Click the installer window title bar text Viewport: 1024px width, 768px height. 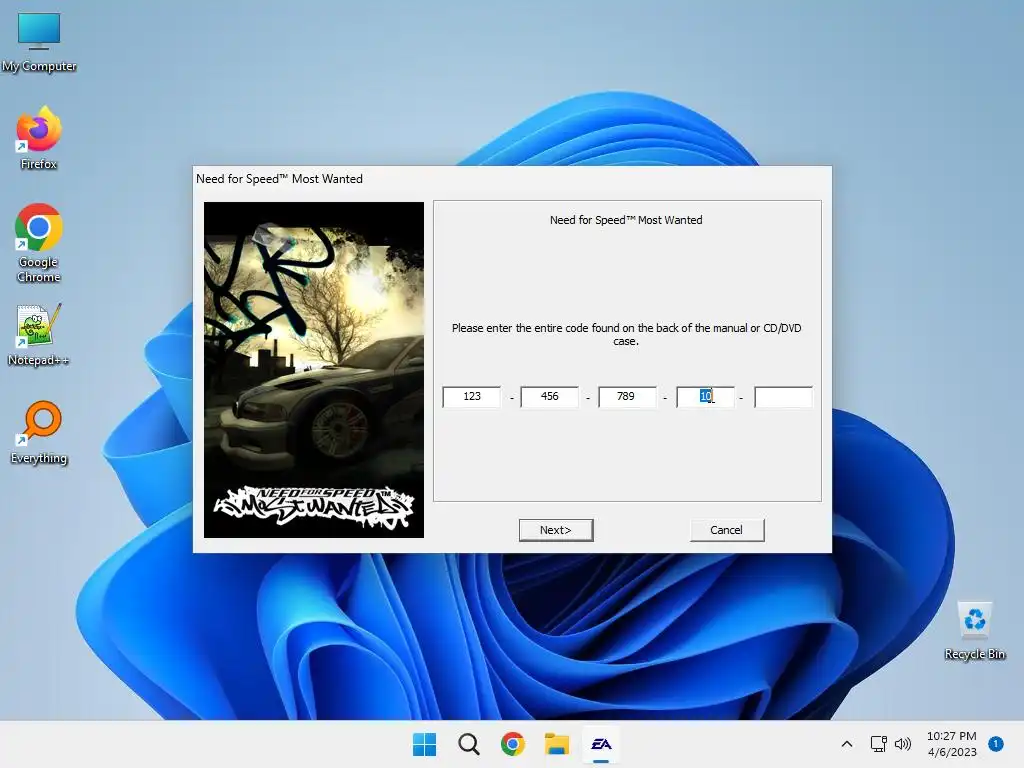[x=279, y=179]
